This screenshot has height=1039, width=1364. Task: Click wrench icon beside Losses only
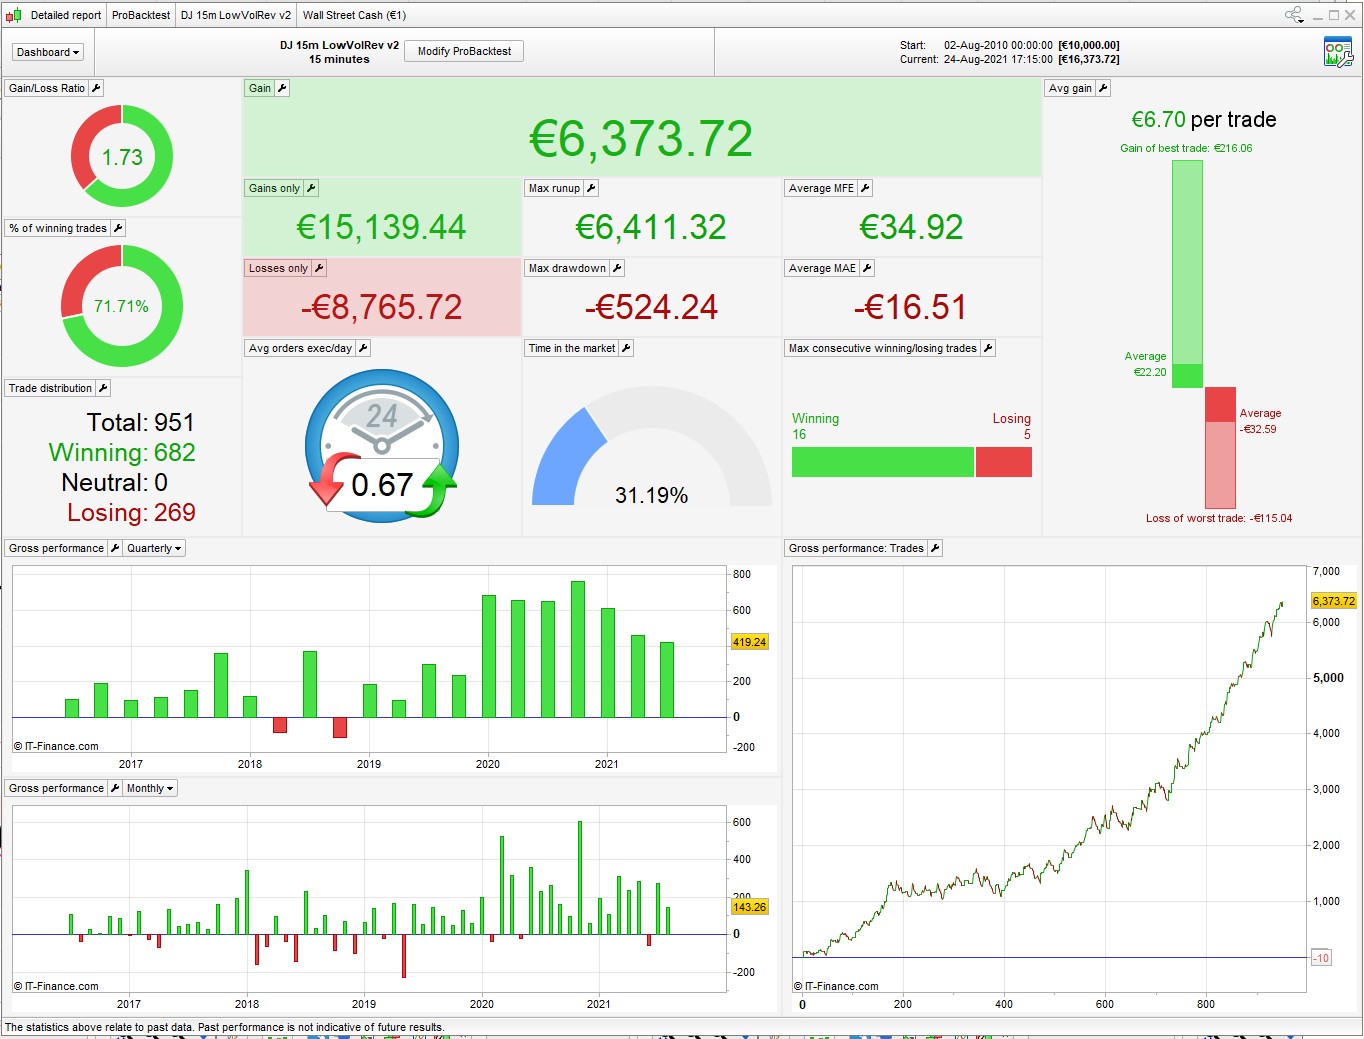tap(319, 268)
